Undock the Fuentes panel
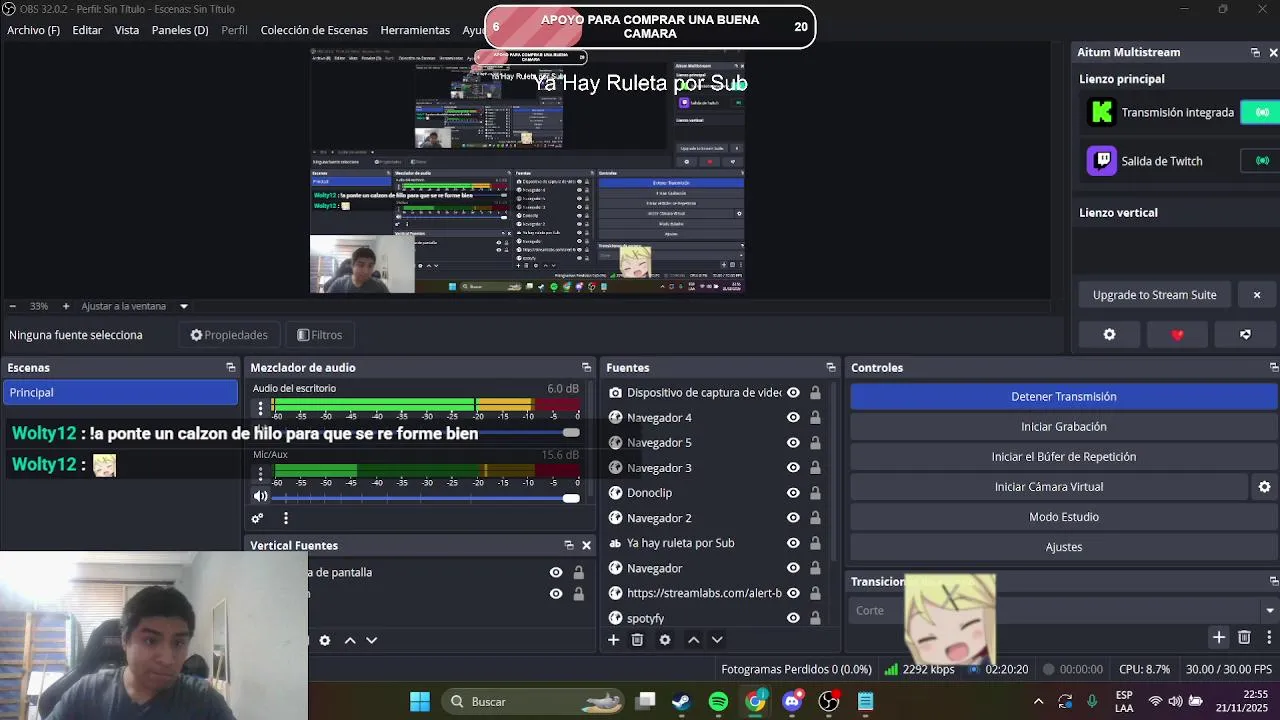Screen dimensions: 1280x720 pyautogui.click(x=830, y=368)
